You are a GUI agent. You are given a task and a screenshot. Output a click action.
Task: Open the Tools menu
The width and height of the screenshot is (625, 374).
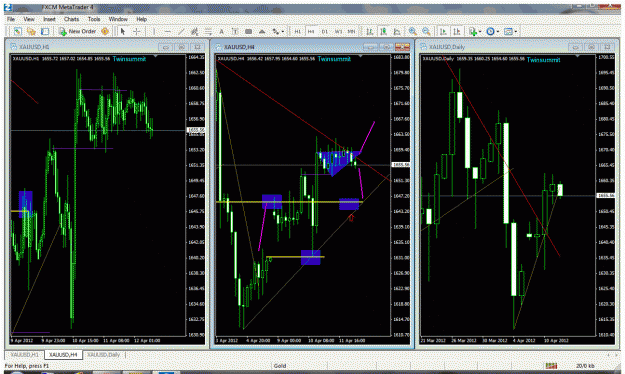click(94, 19)
